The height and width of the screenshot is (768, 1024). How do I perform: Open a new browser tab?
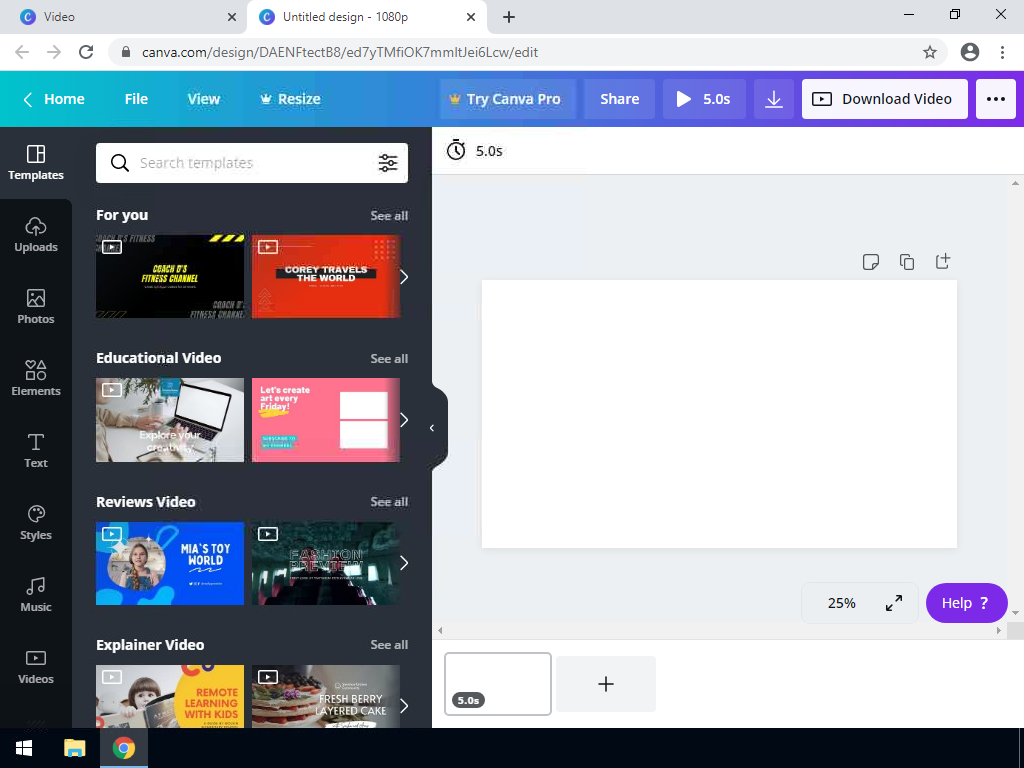click(509, 17)
